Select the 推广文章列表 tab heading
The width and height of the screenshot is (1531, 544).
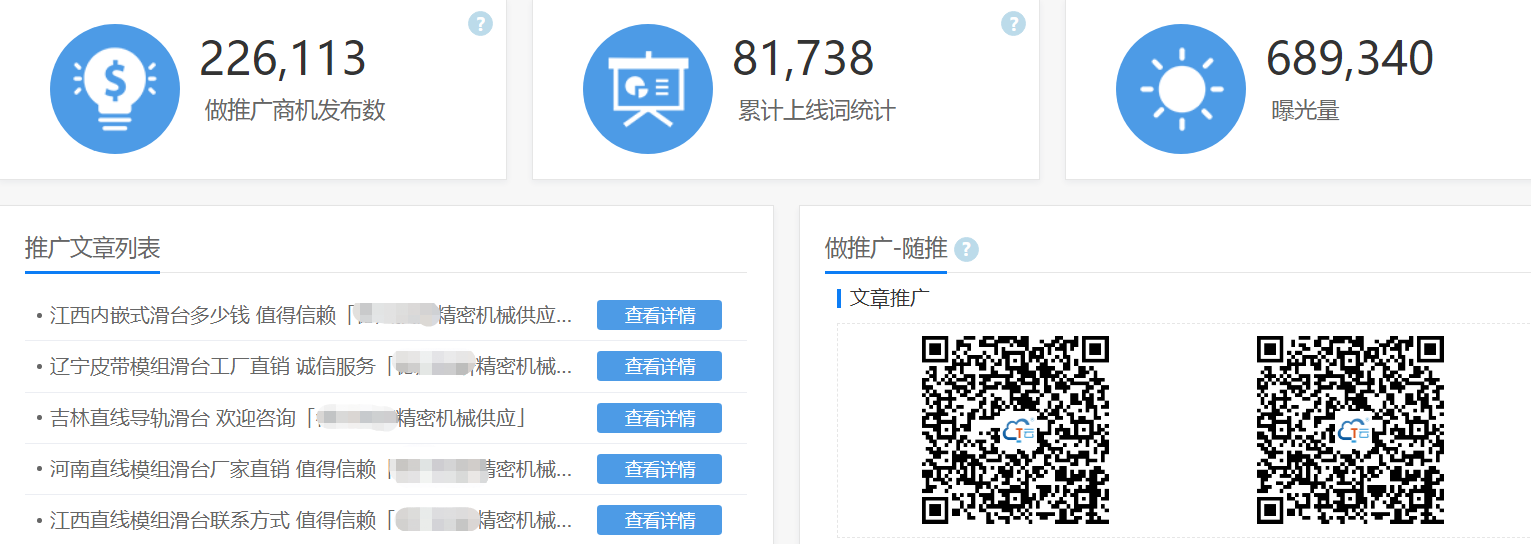(x=92, y=248)
